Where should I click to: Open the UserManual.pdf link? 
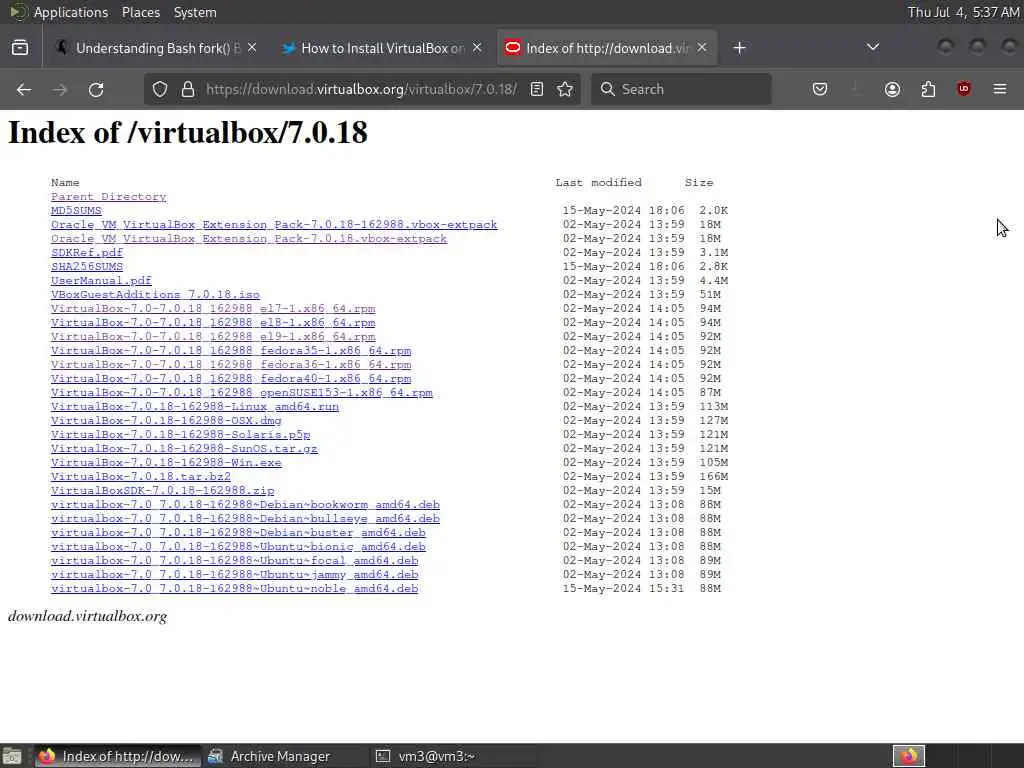pos(101,281)
